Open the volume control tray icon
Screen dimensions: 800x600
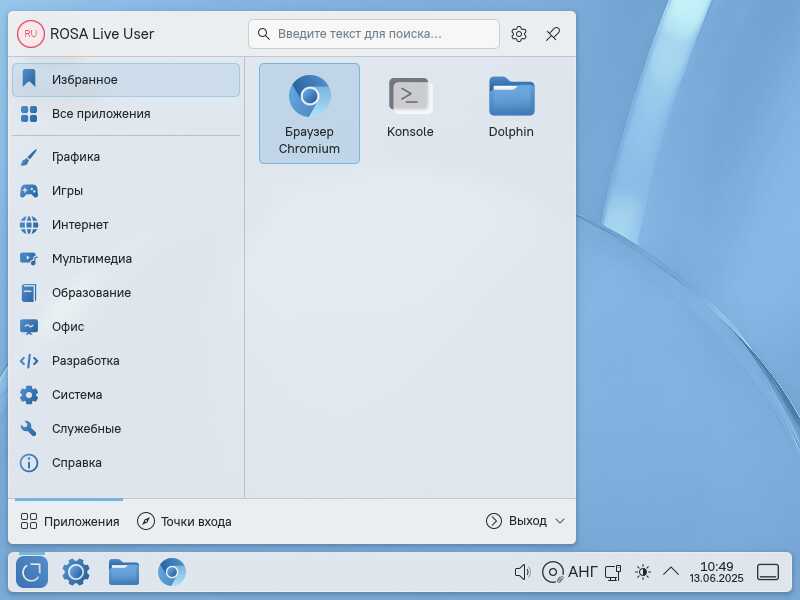pos(522,572)
